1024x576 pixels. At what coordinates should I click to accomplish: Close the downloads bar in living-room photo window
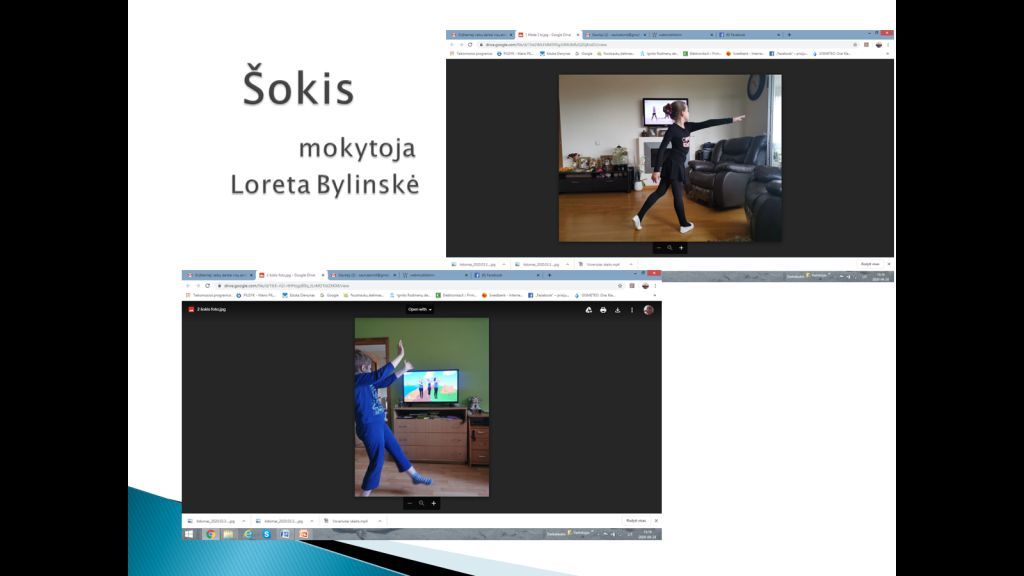[889, 264]
